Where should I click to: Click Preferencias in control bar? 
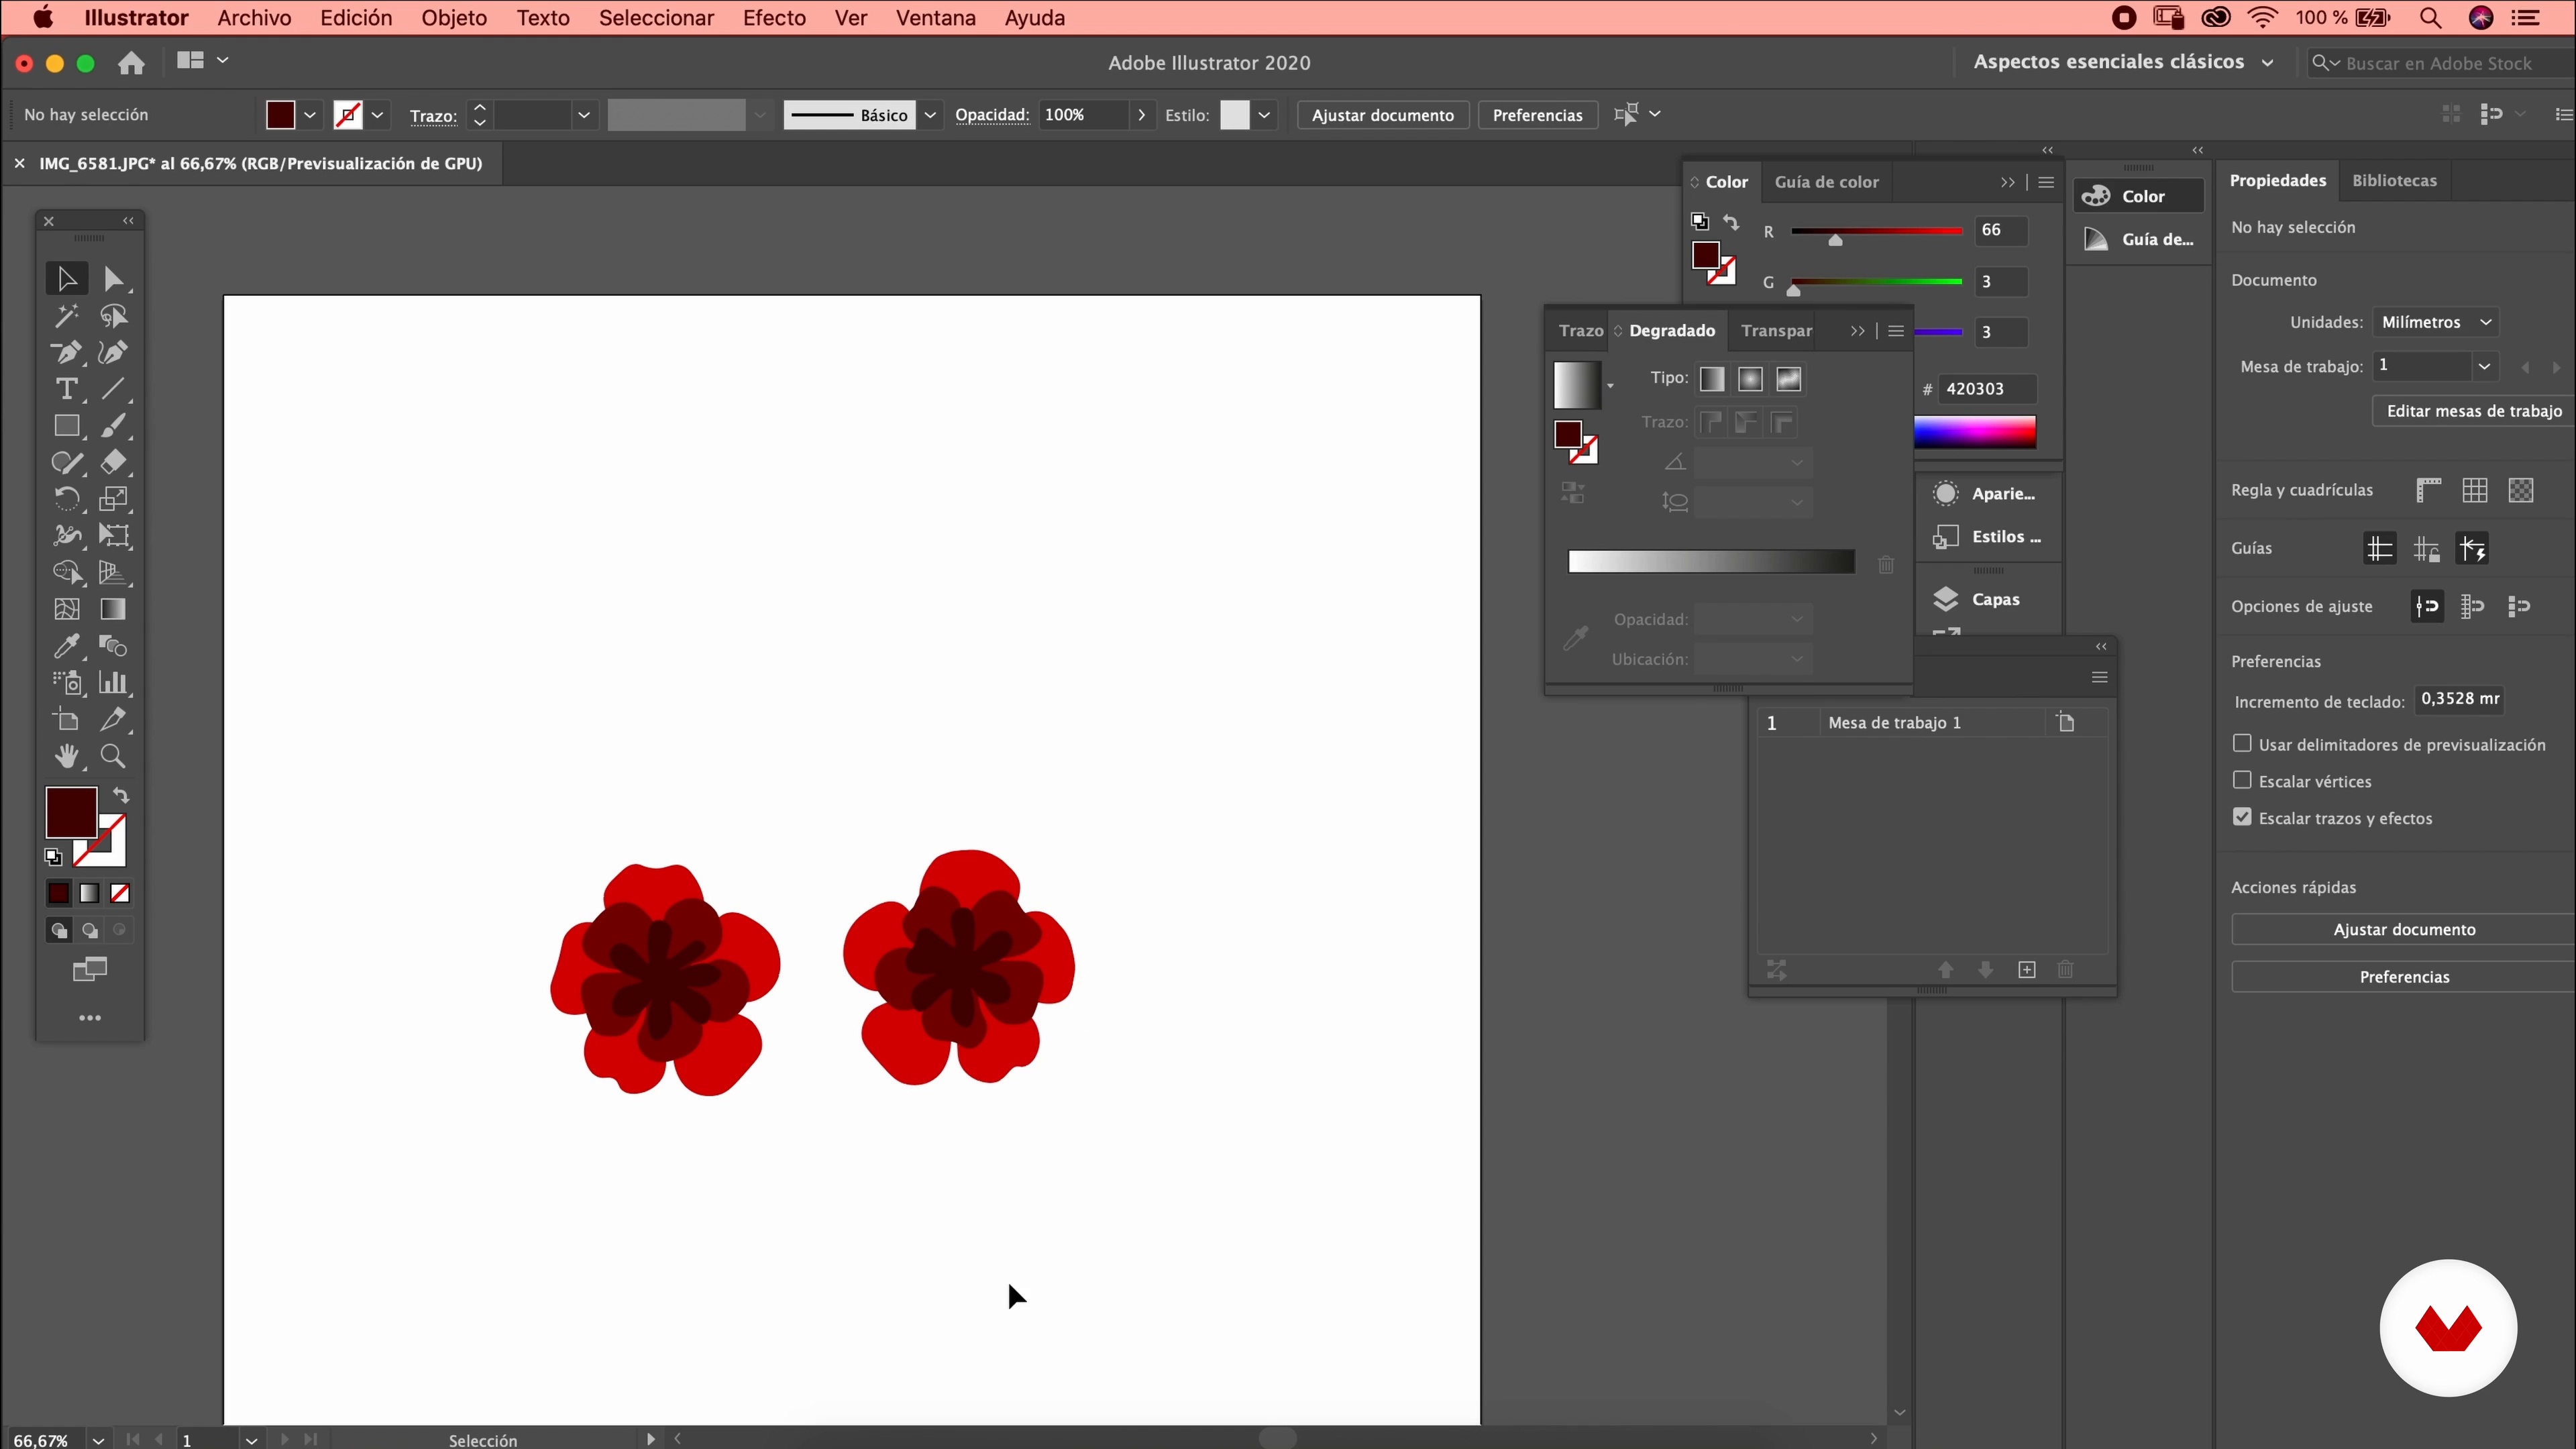point(1537,115)
